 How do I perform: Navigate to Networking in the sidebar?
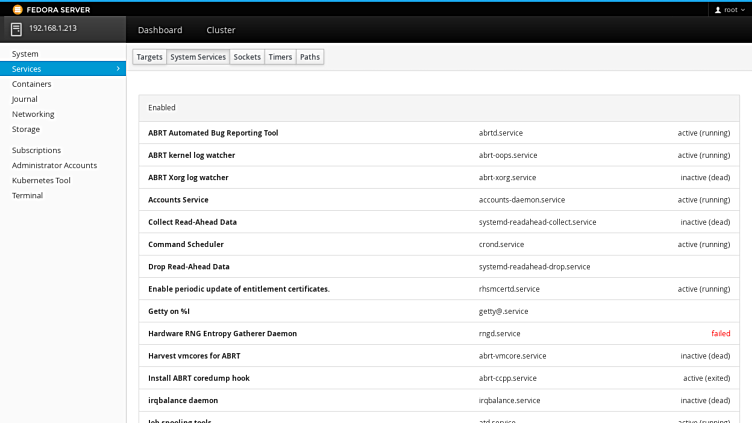pos(33,114)
